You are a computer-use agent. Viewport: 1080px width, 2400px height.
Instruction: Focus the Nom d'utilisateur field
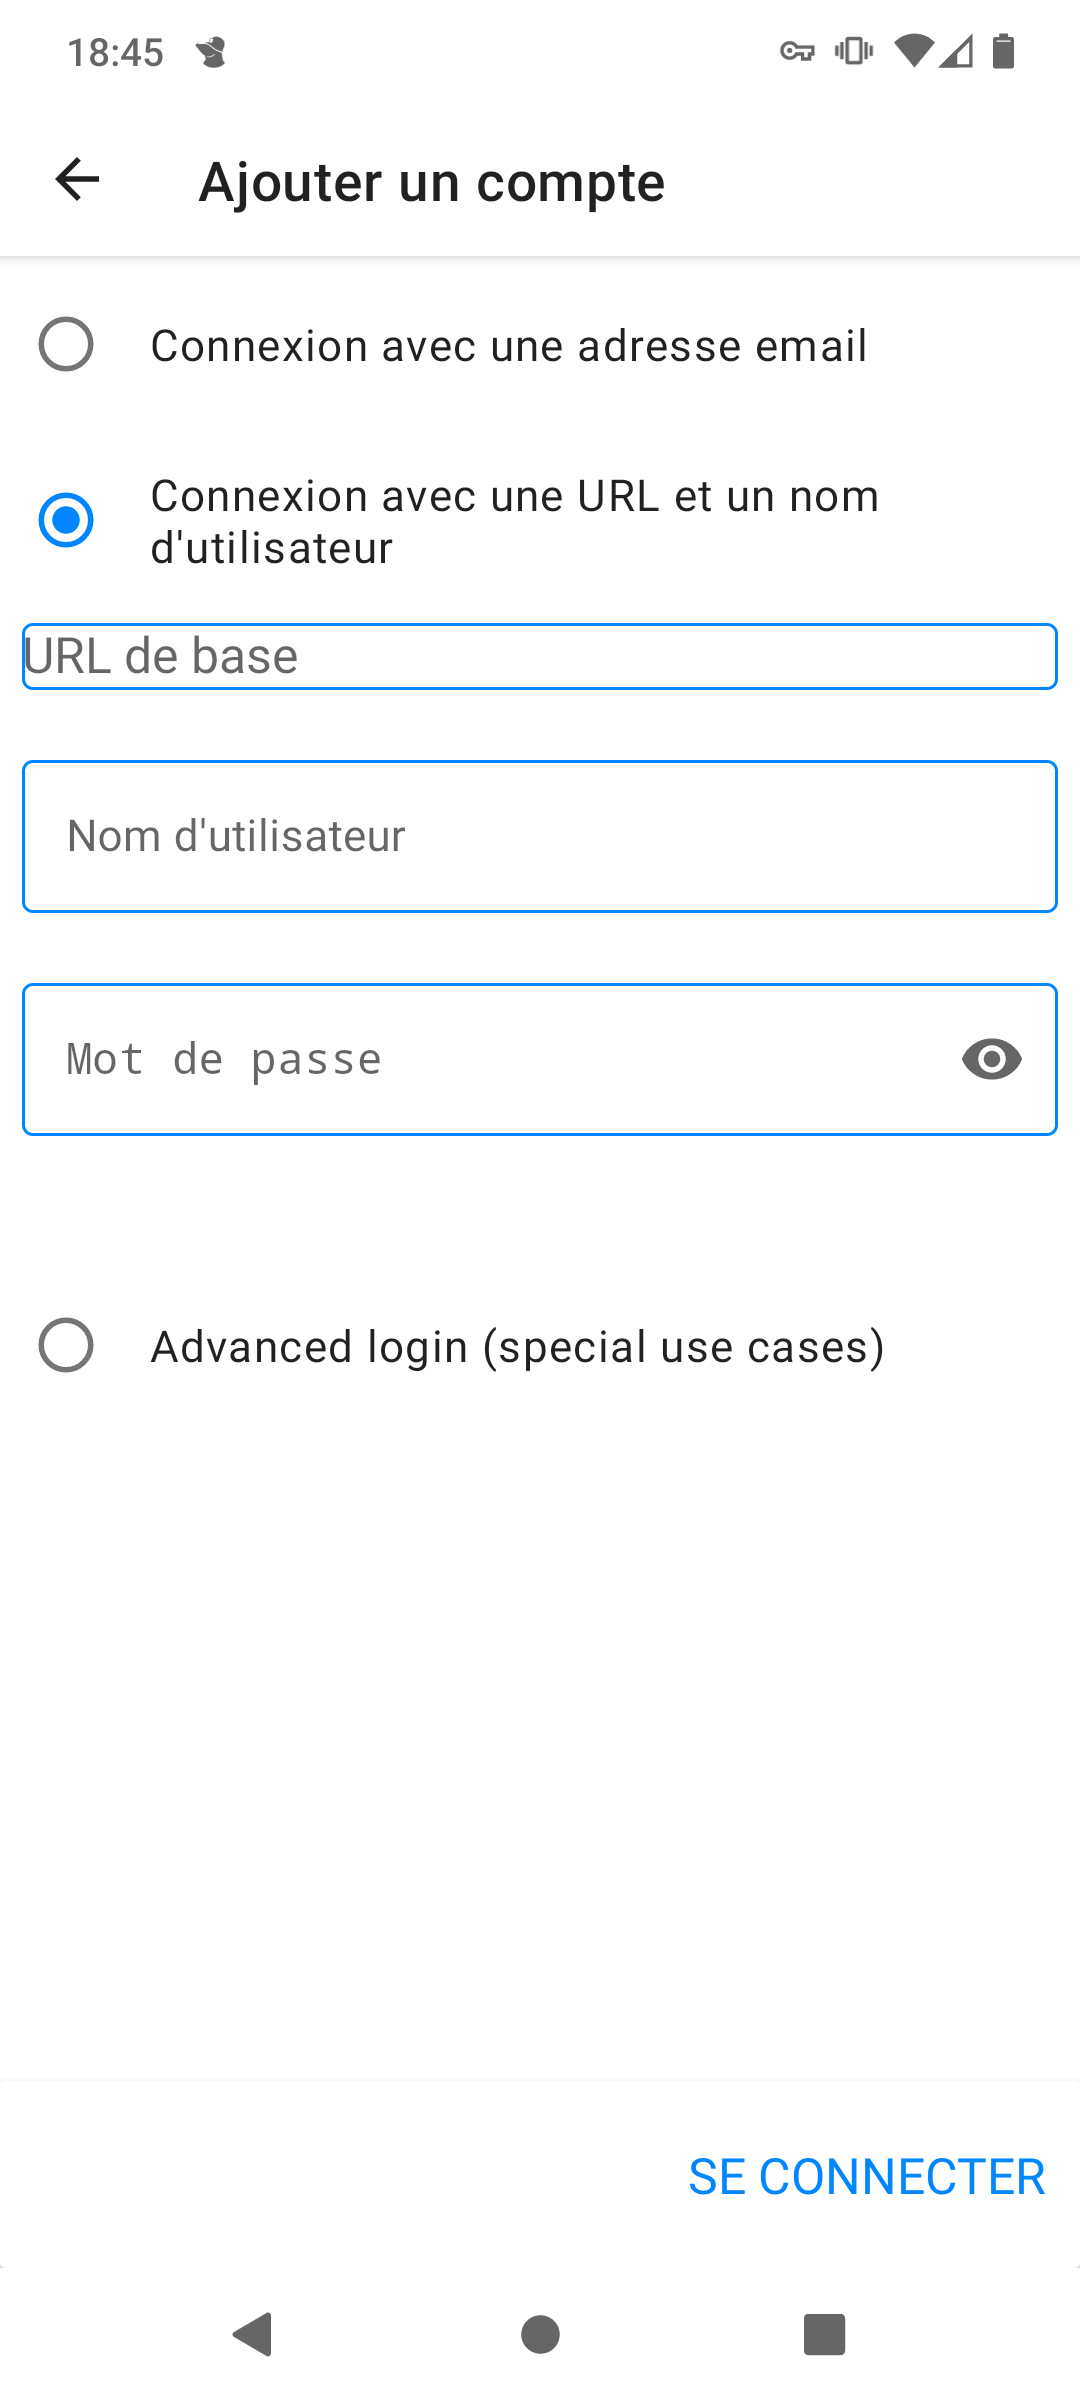click(540, 836)
